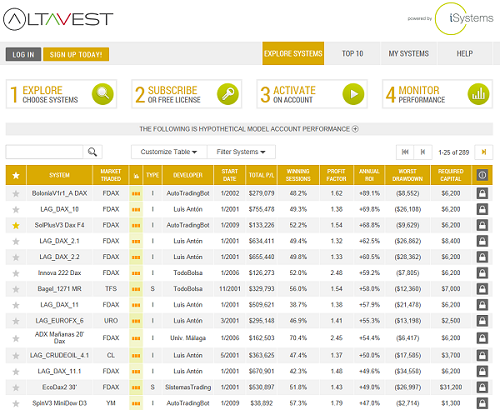Screen dimensions: 500x410
Task: Click lock icon for LAG_DAX_11.1 row
Action: 482,371
